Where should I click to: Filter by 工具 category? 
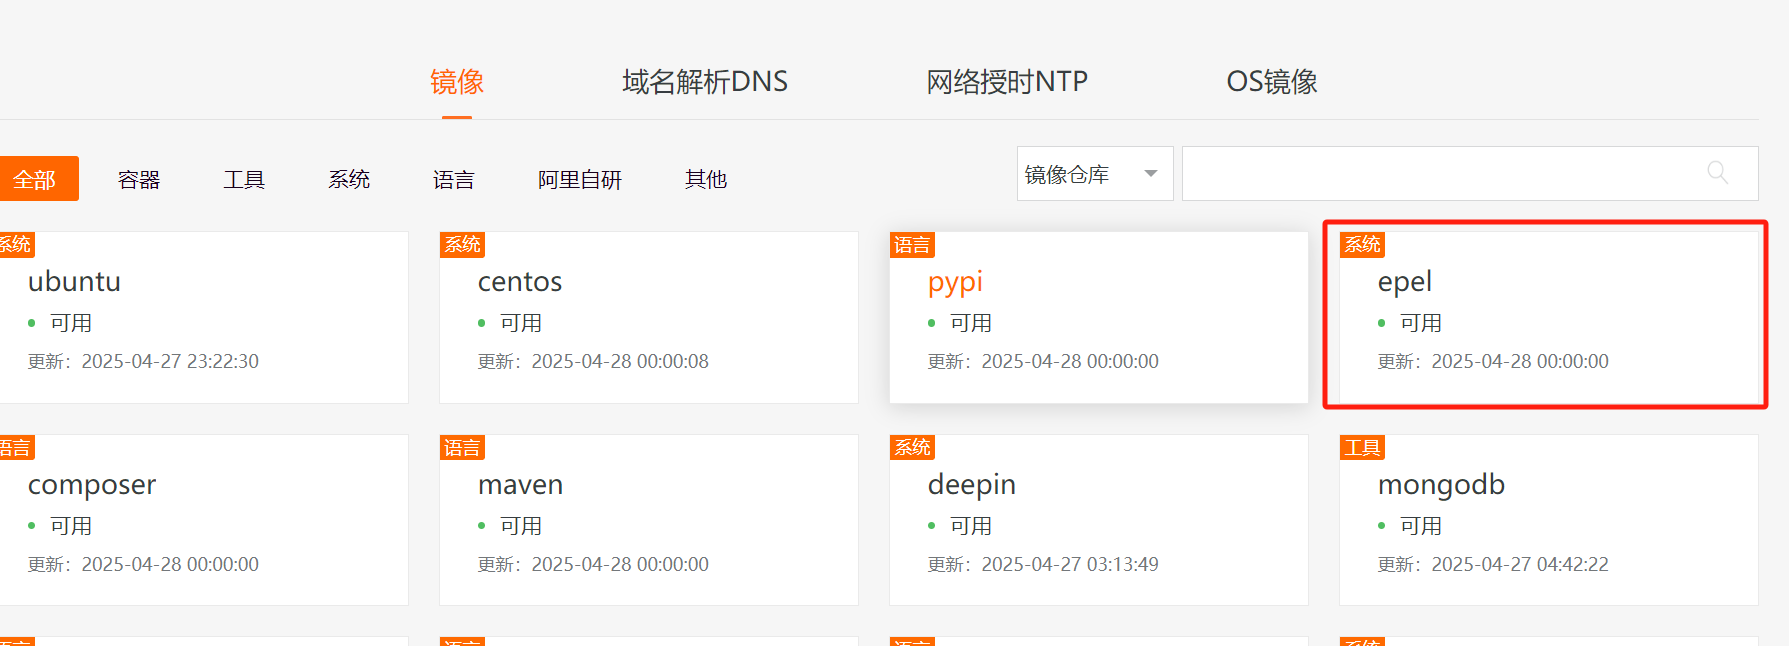[x=244, y=180]
